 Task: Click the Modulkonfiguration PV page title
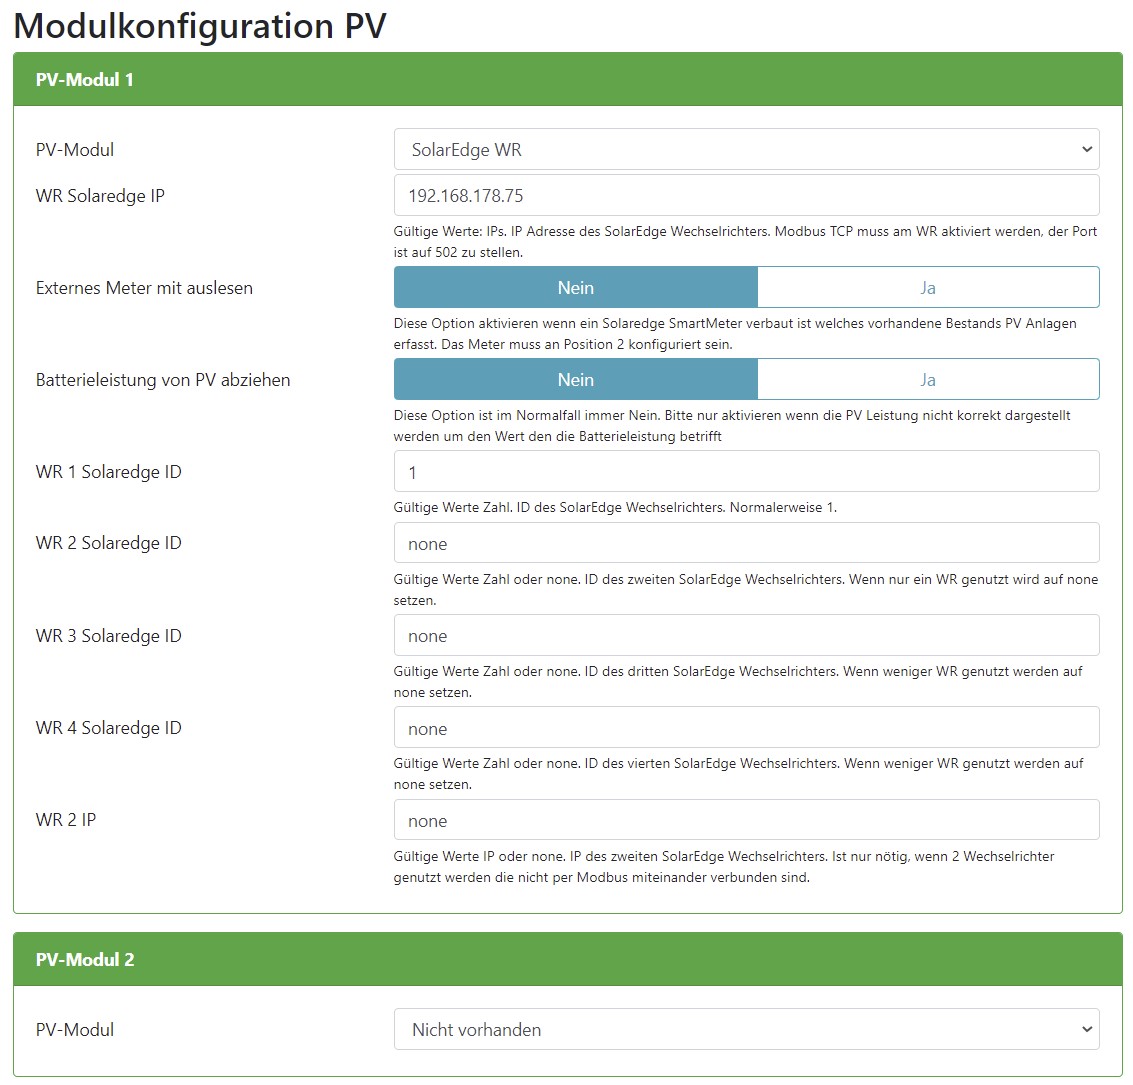(200, 25)
